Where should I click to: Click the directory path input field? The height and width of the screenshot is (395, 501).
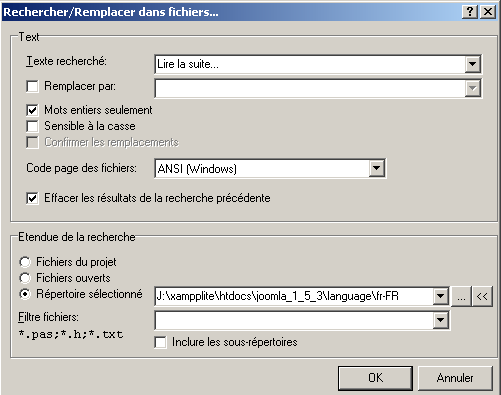(294, 296)
